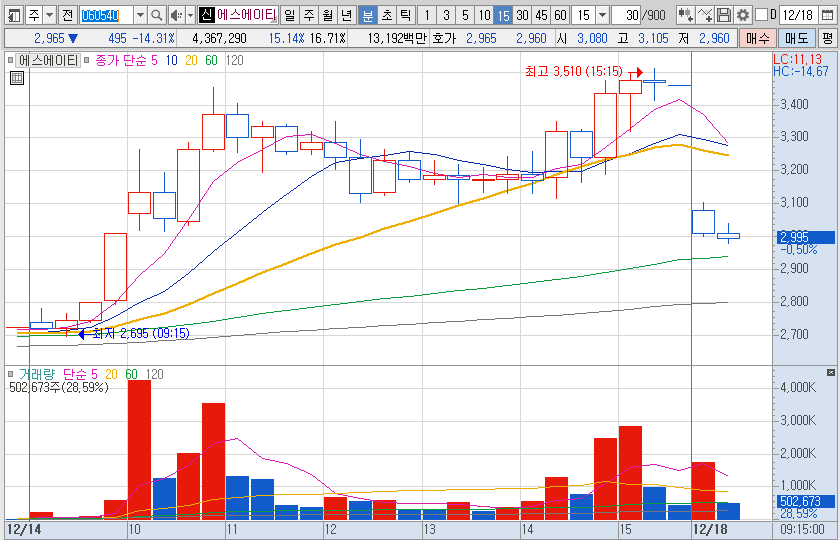Click the black 신 badge icon
This screenshot has height=540, width=840.
pyautogui.click(x=207, y=15)
